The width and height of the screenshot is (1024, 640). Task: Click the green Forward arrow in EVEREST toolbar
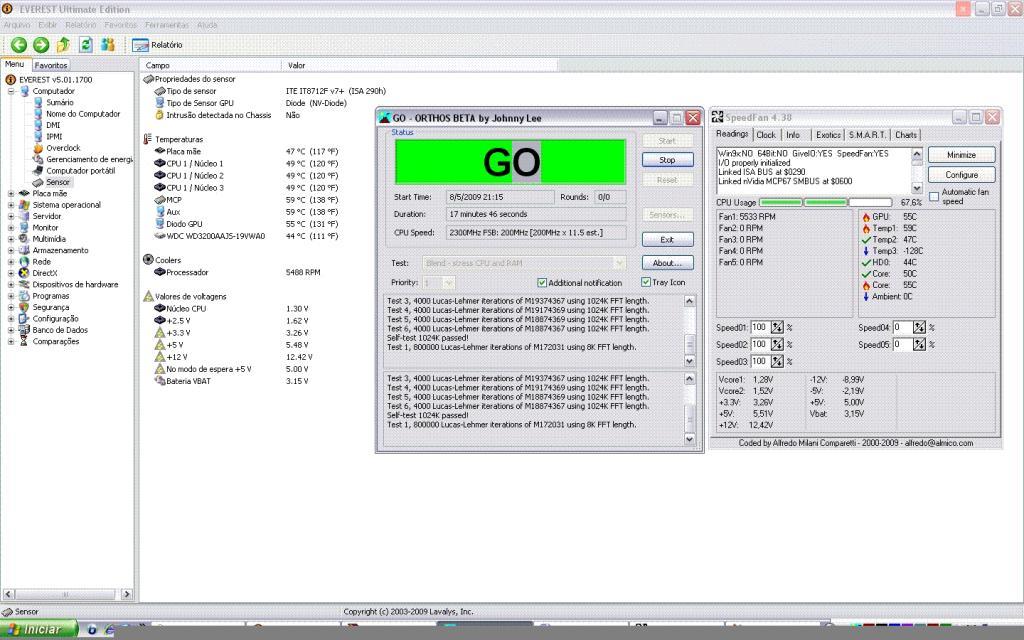[41, 44]
